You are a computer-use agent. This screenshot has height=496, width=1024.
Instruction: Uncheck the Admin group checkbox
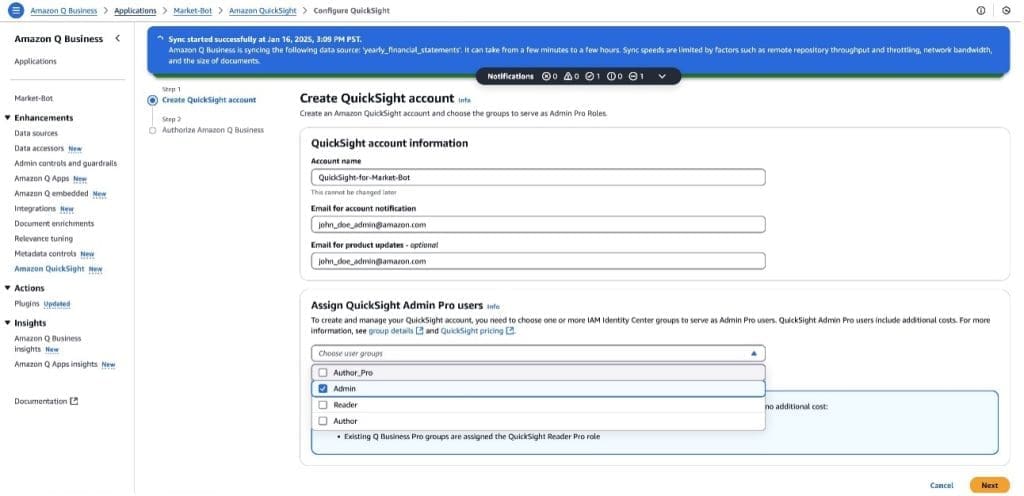point(322,388)
